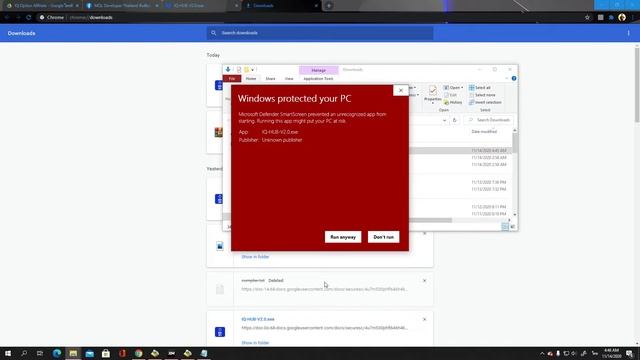
Task: Show hidden system tray icons
Action: point(542,353)
